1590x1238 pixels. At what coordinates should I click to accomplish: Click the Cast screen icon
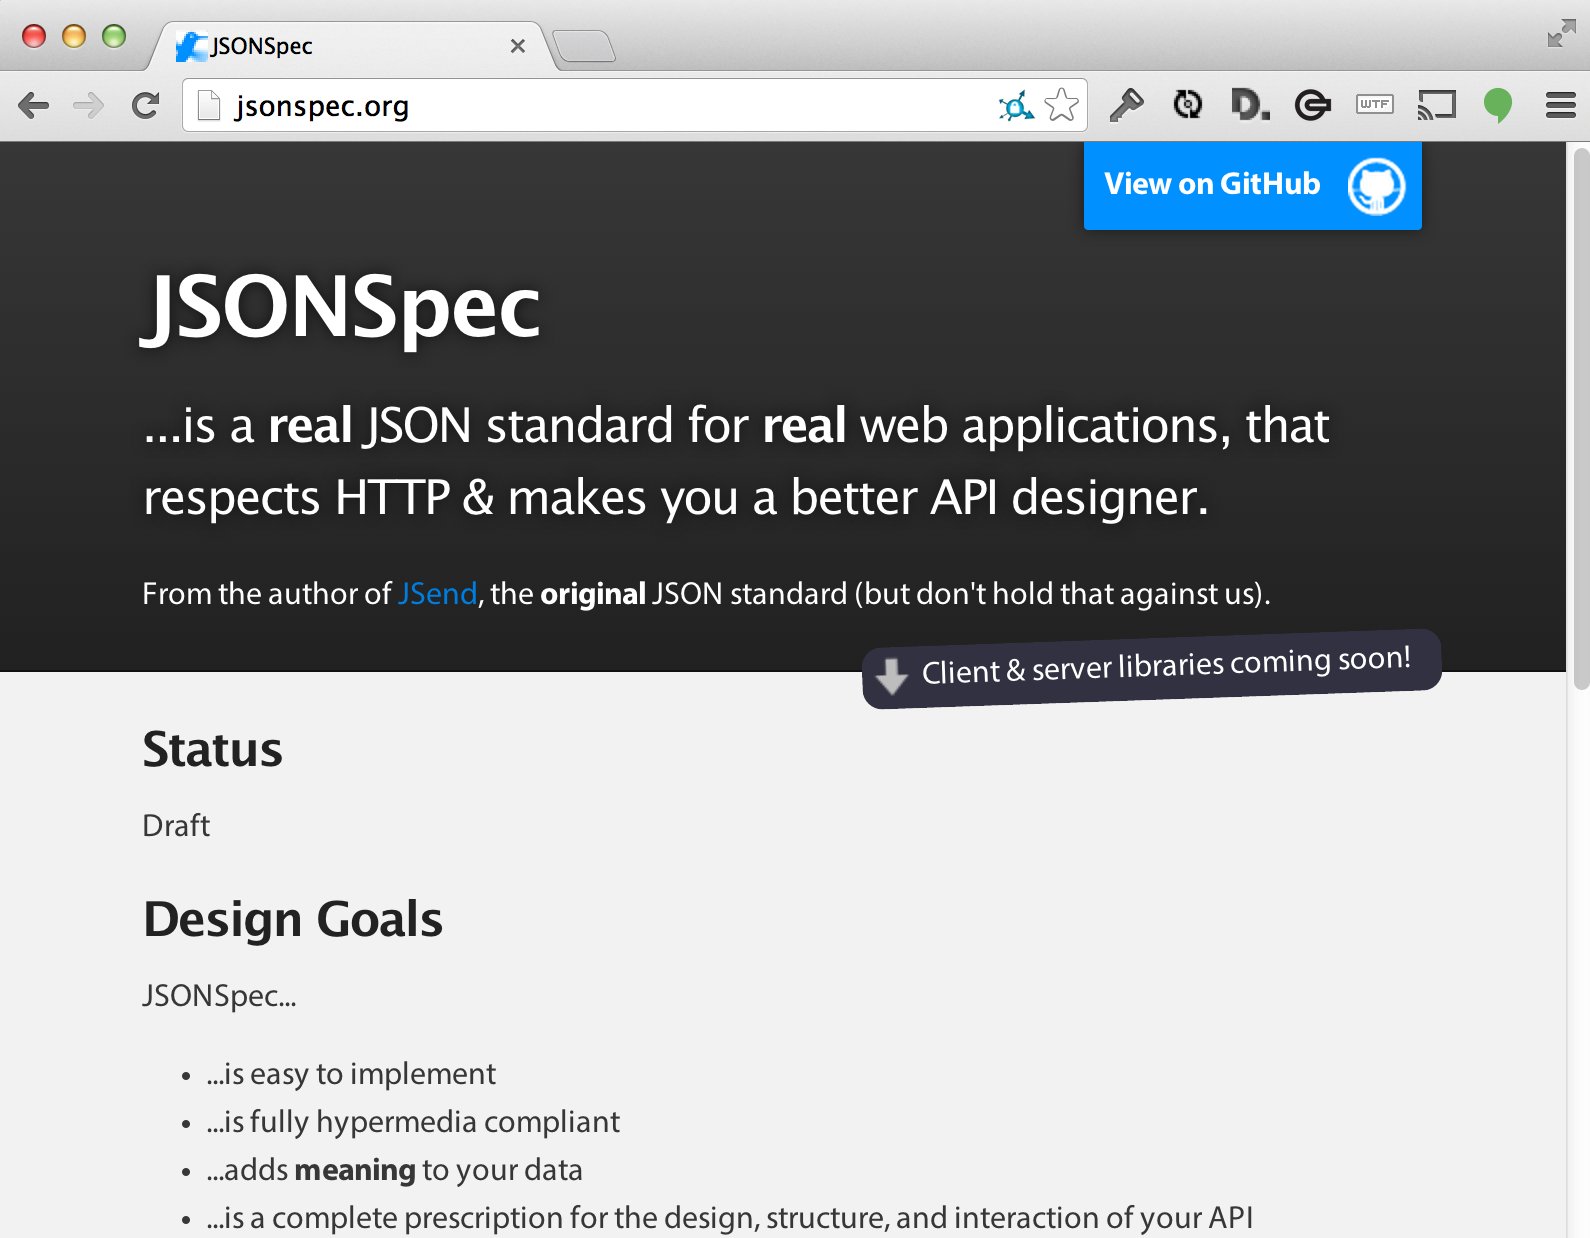(1437, 104)
